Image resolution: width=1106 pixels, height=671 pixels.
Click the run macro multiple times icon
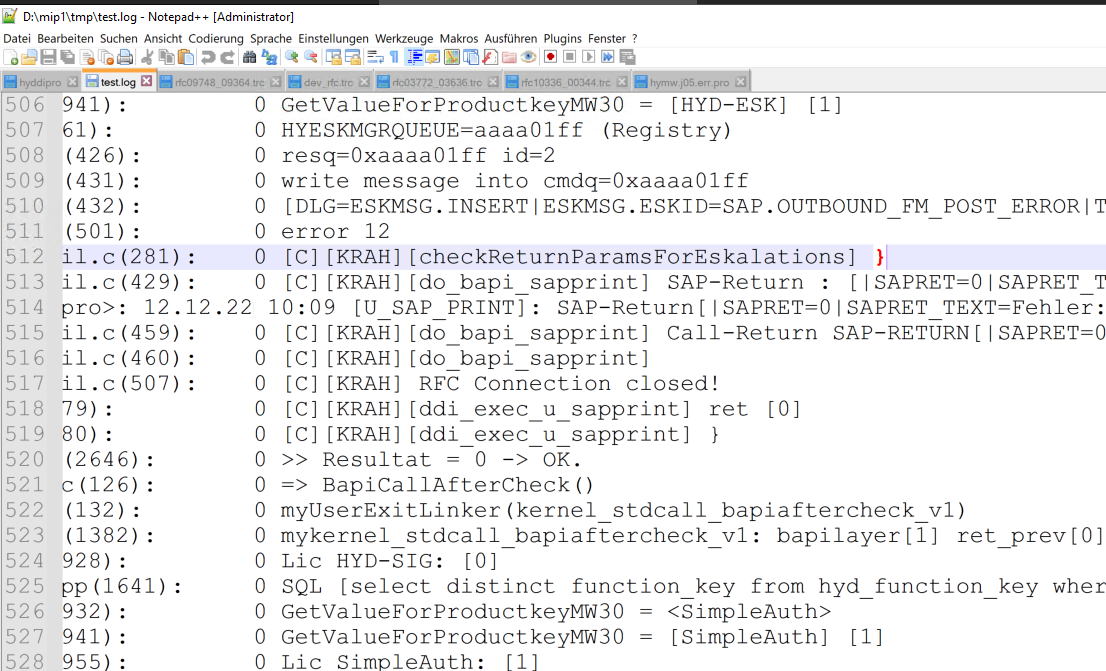(608, 57)
